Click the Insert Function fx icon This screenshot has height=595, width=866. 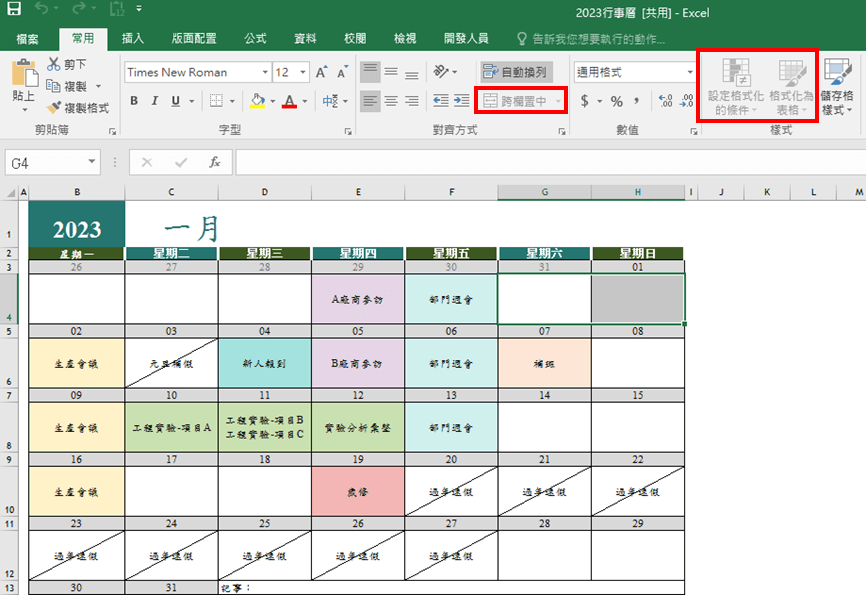click(214, 162)
